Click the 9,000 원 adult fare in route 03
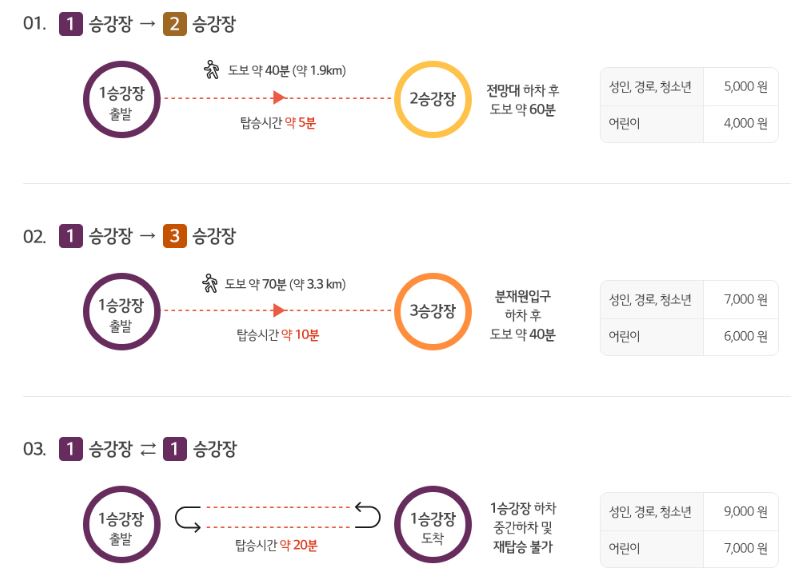Screen dimensions: 799x579 coord(745,511)
